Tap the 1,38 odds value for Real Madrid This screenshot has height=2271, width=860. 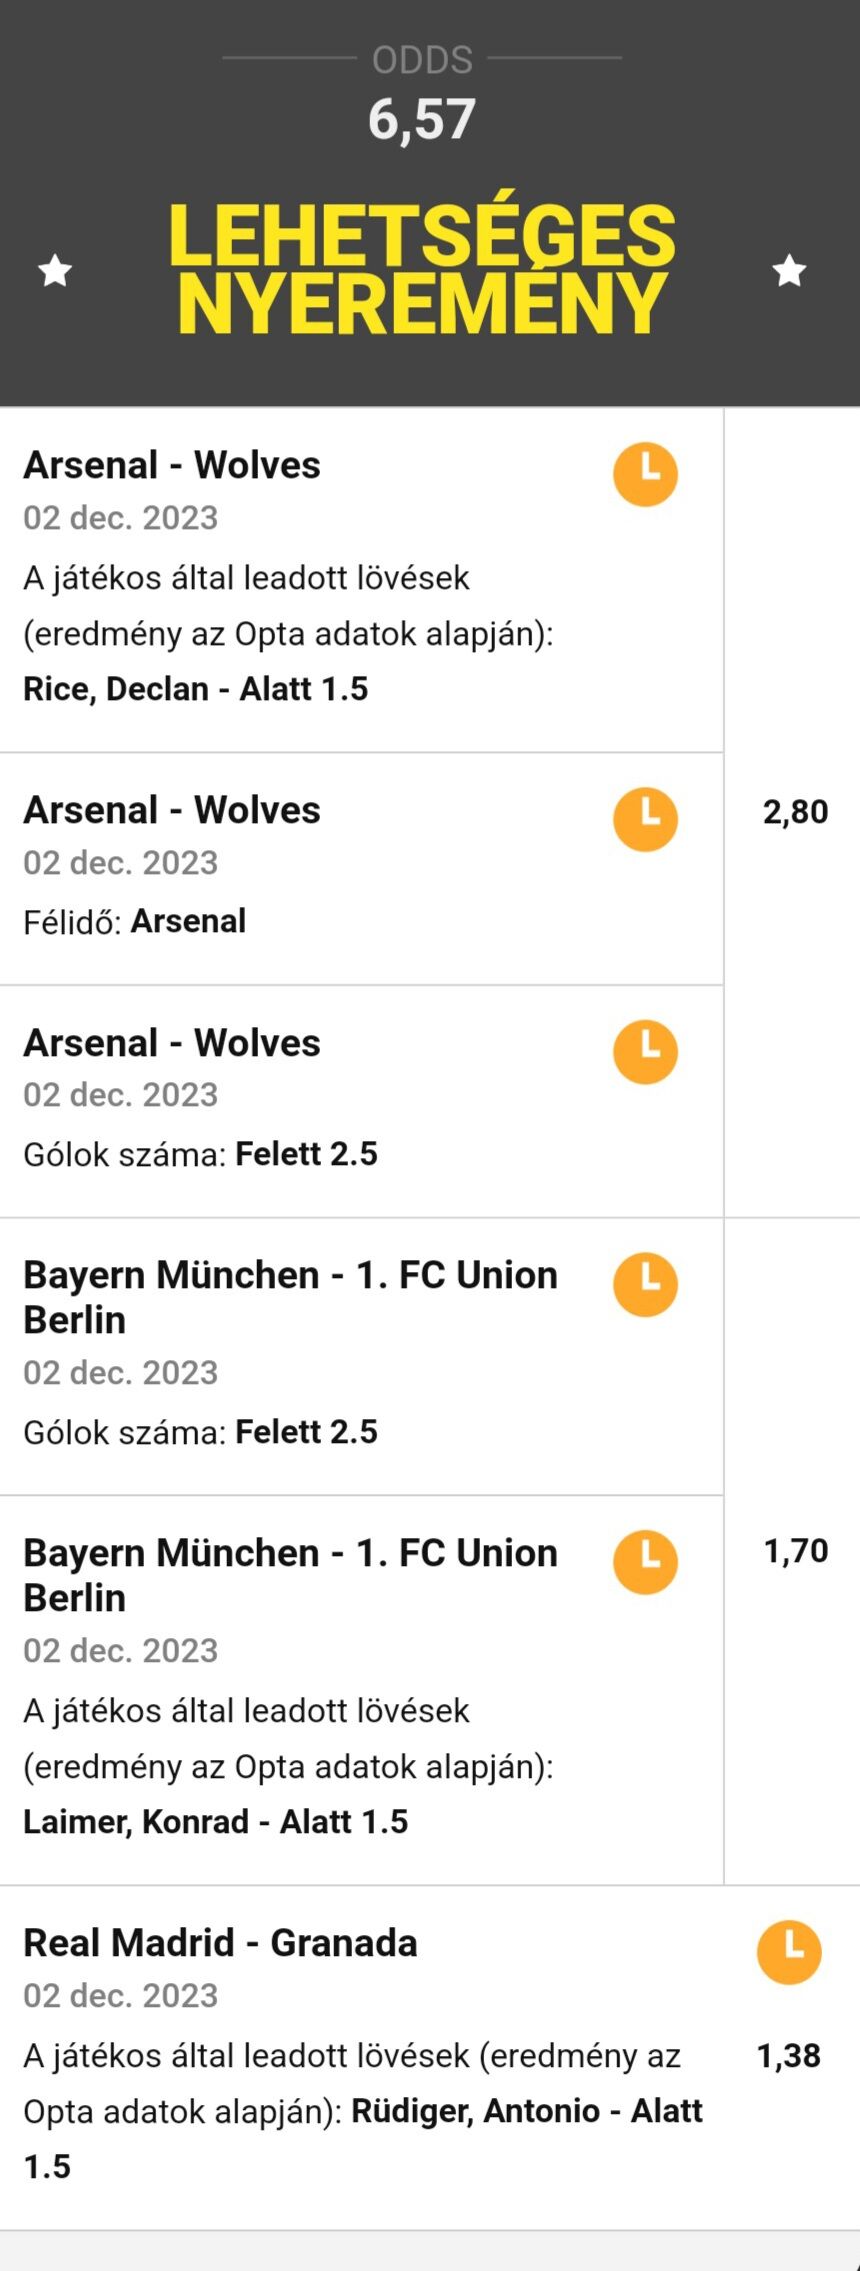(x=788, y=2055)
